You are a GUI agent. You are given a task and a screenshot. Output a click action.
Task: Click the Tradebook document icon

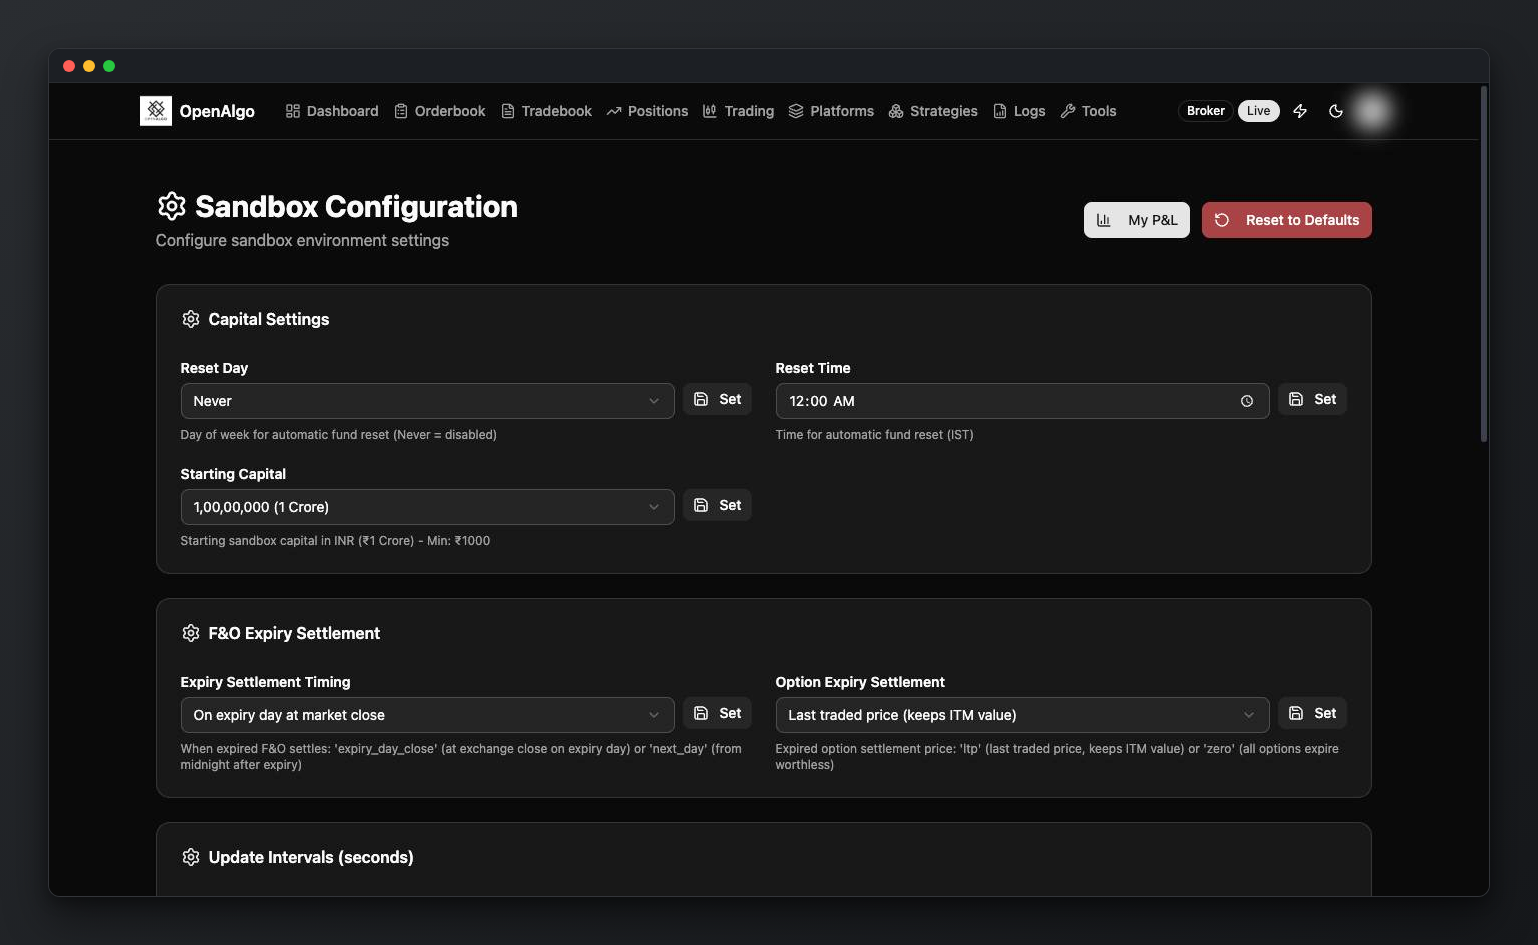[x=508, y=111]
